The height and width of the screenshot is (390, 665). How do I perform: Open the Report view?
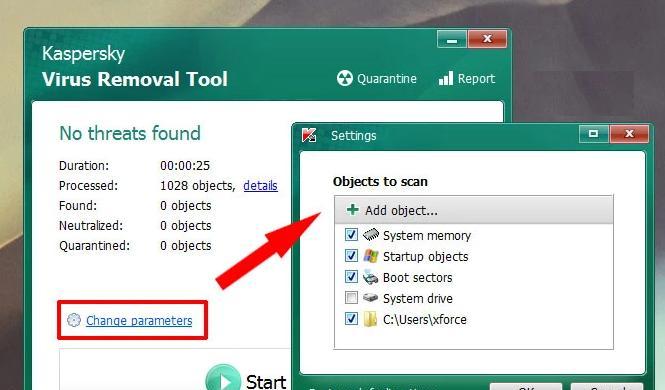[x=467, y=78]
